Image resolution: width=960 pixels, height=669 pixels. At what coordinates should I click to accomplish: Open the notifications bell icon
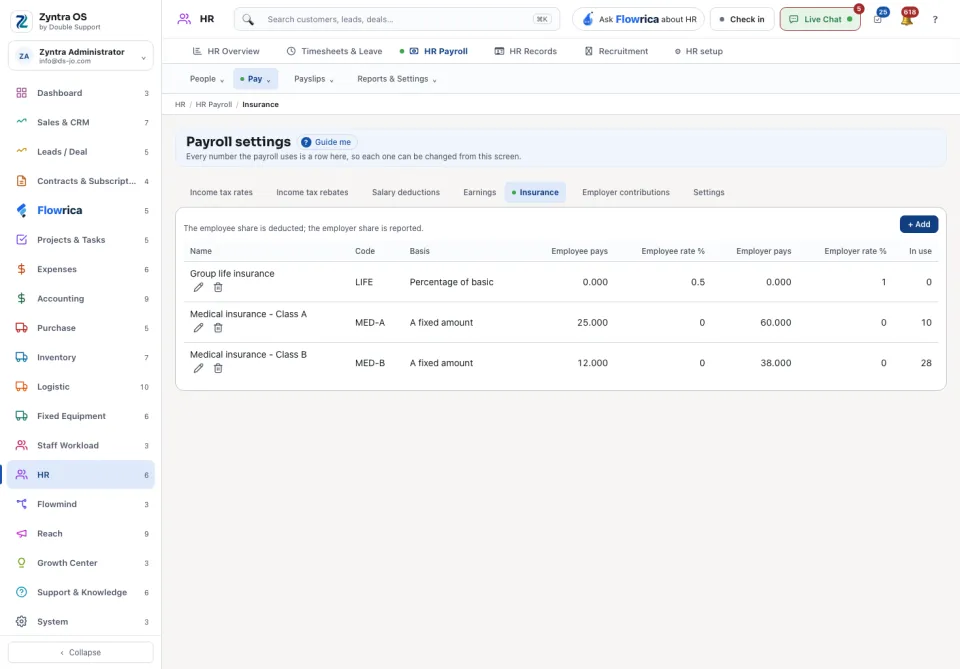pyautogui.click(x=907, y=19)
